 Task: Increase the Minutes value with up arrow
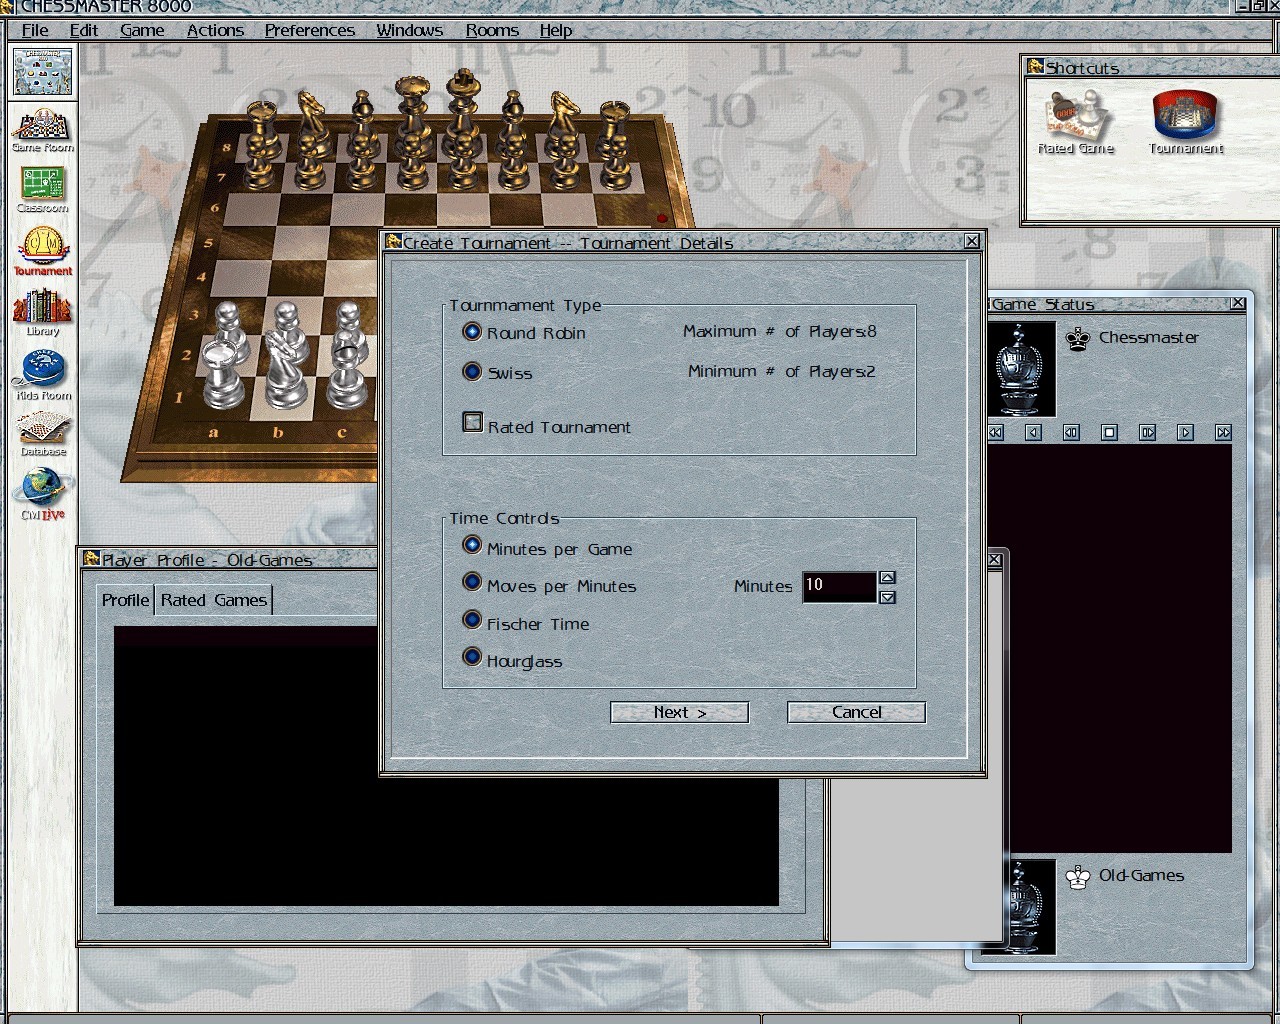[887, 578]
